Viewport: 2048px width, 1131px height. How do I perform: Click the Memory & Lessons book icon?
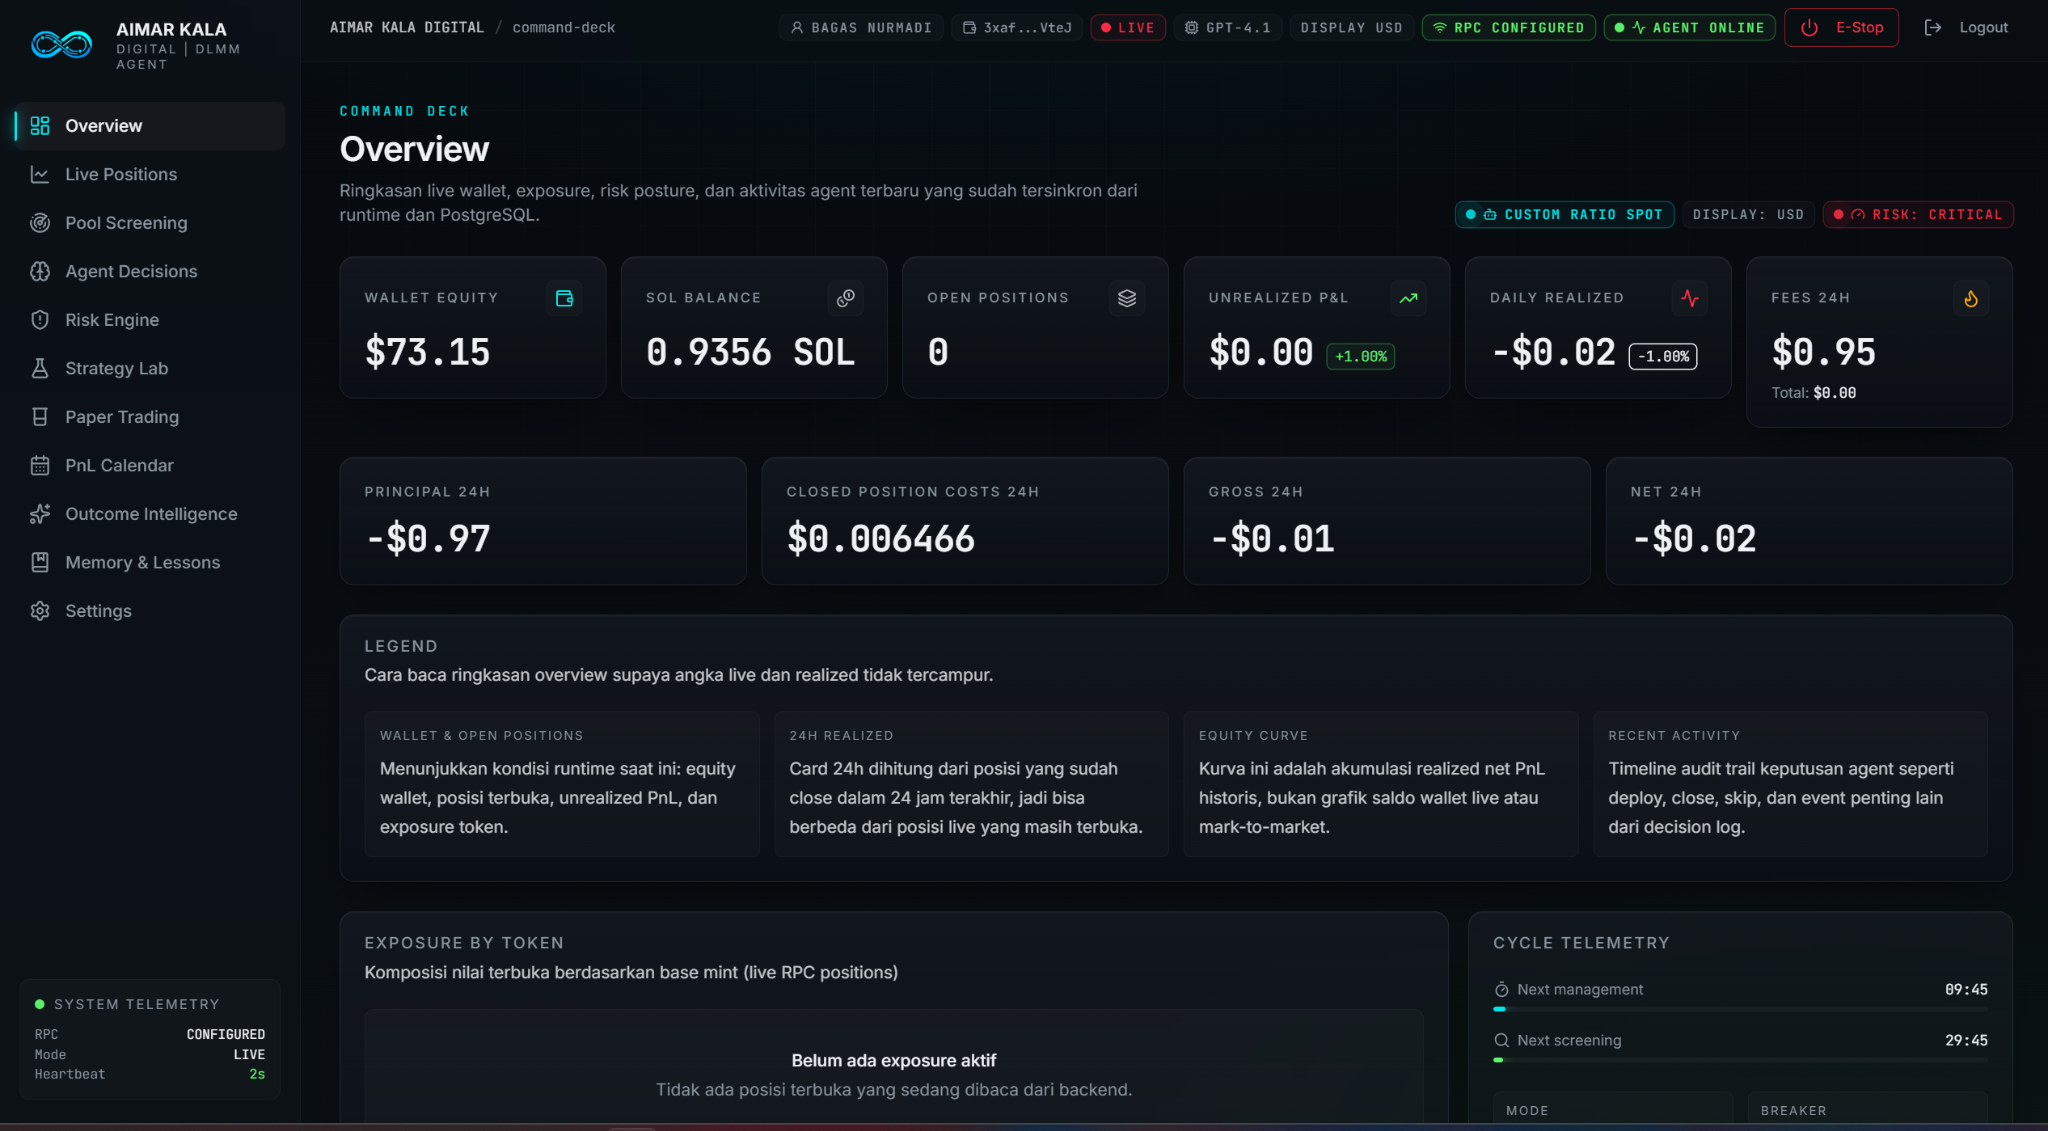[40, 562]
